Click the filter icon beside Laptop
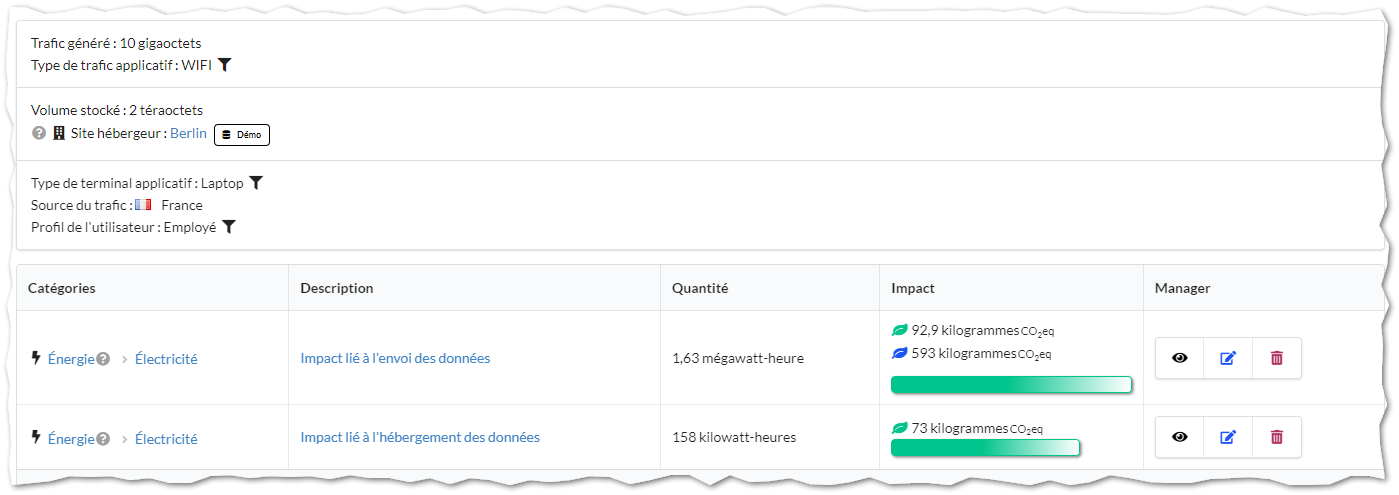Image resolution: width=1399 pixels, height=495 pixels. (256, 183)
